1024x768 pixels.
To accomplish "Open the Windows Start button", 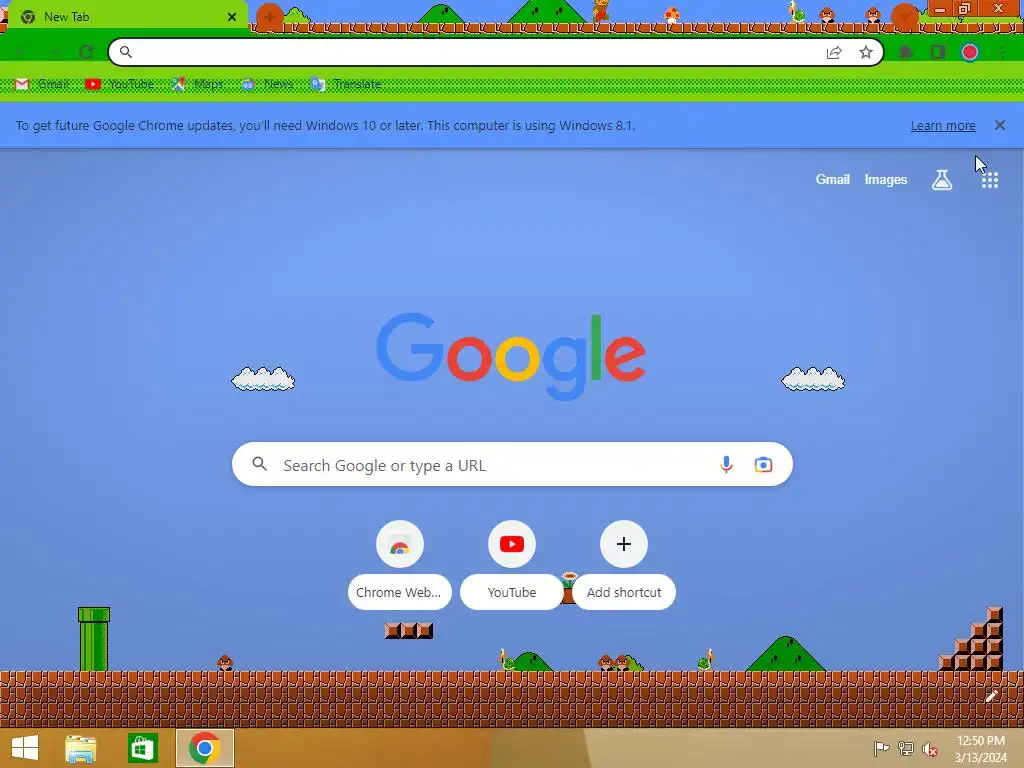I will click(x=25, y=748).
